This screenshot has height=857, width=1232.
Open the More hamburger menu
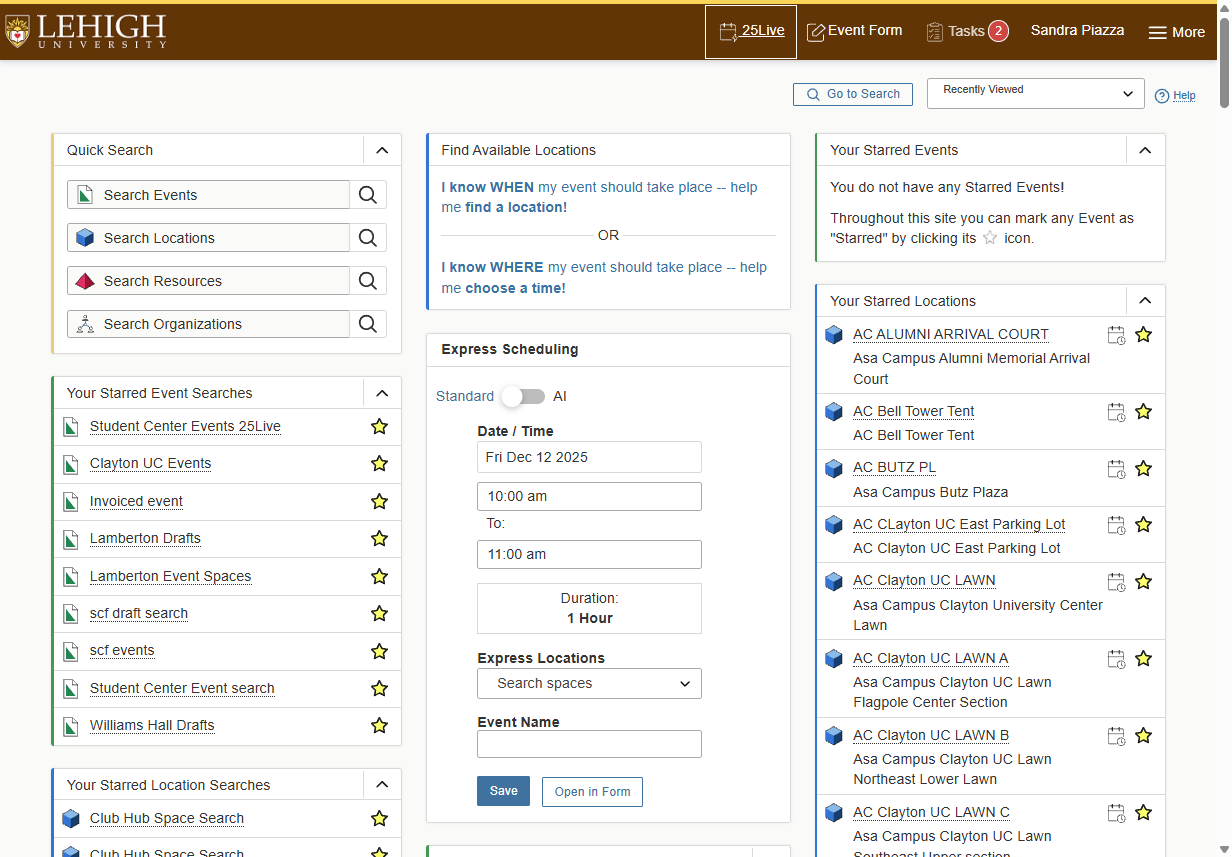click(x=1176, y=32)
